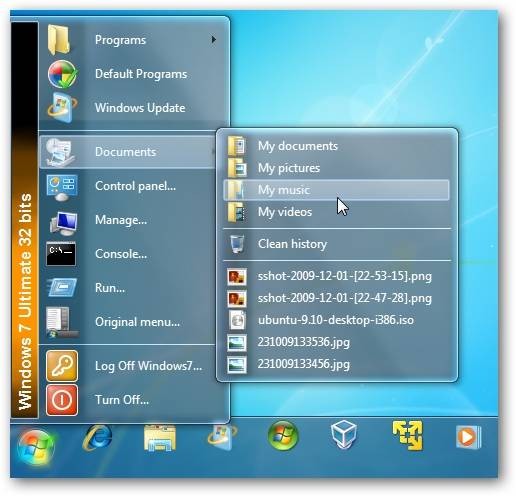Select the highlighted My music entry

point(336,190)
